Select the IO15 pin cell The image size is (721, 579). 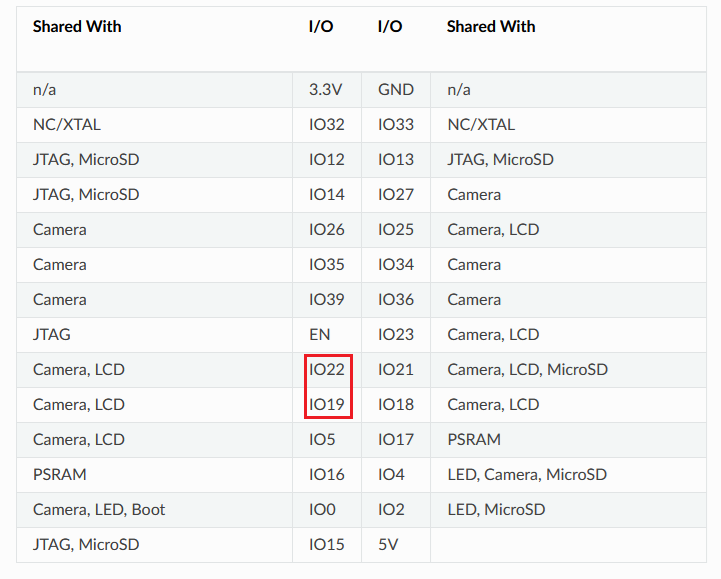pyautogui.click(x=326, y=545)
